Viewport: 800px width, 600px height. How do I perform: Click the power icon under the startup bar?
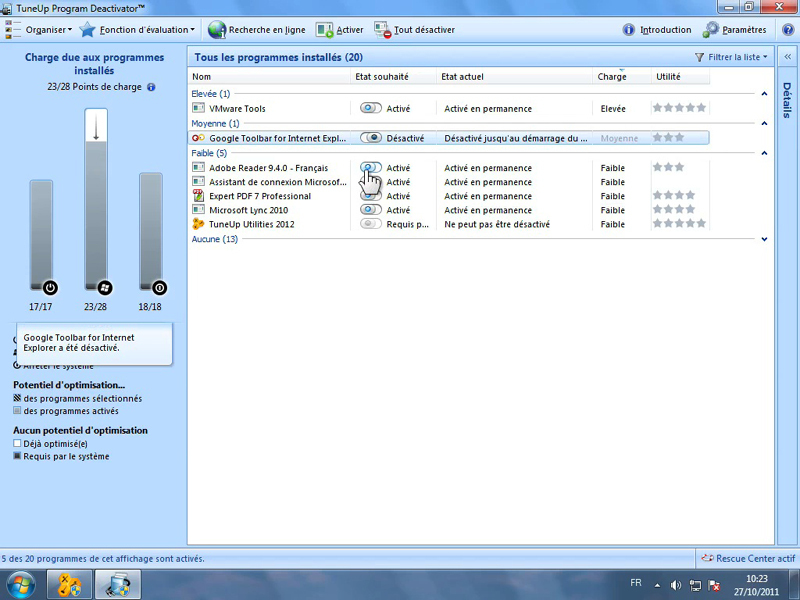49,288
